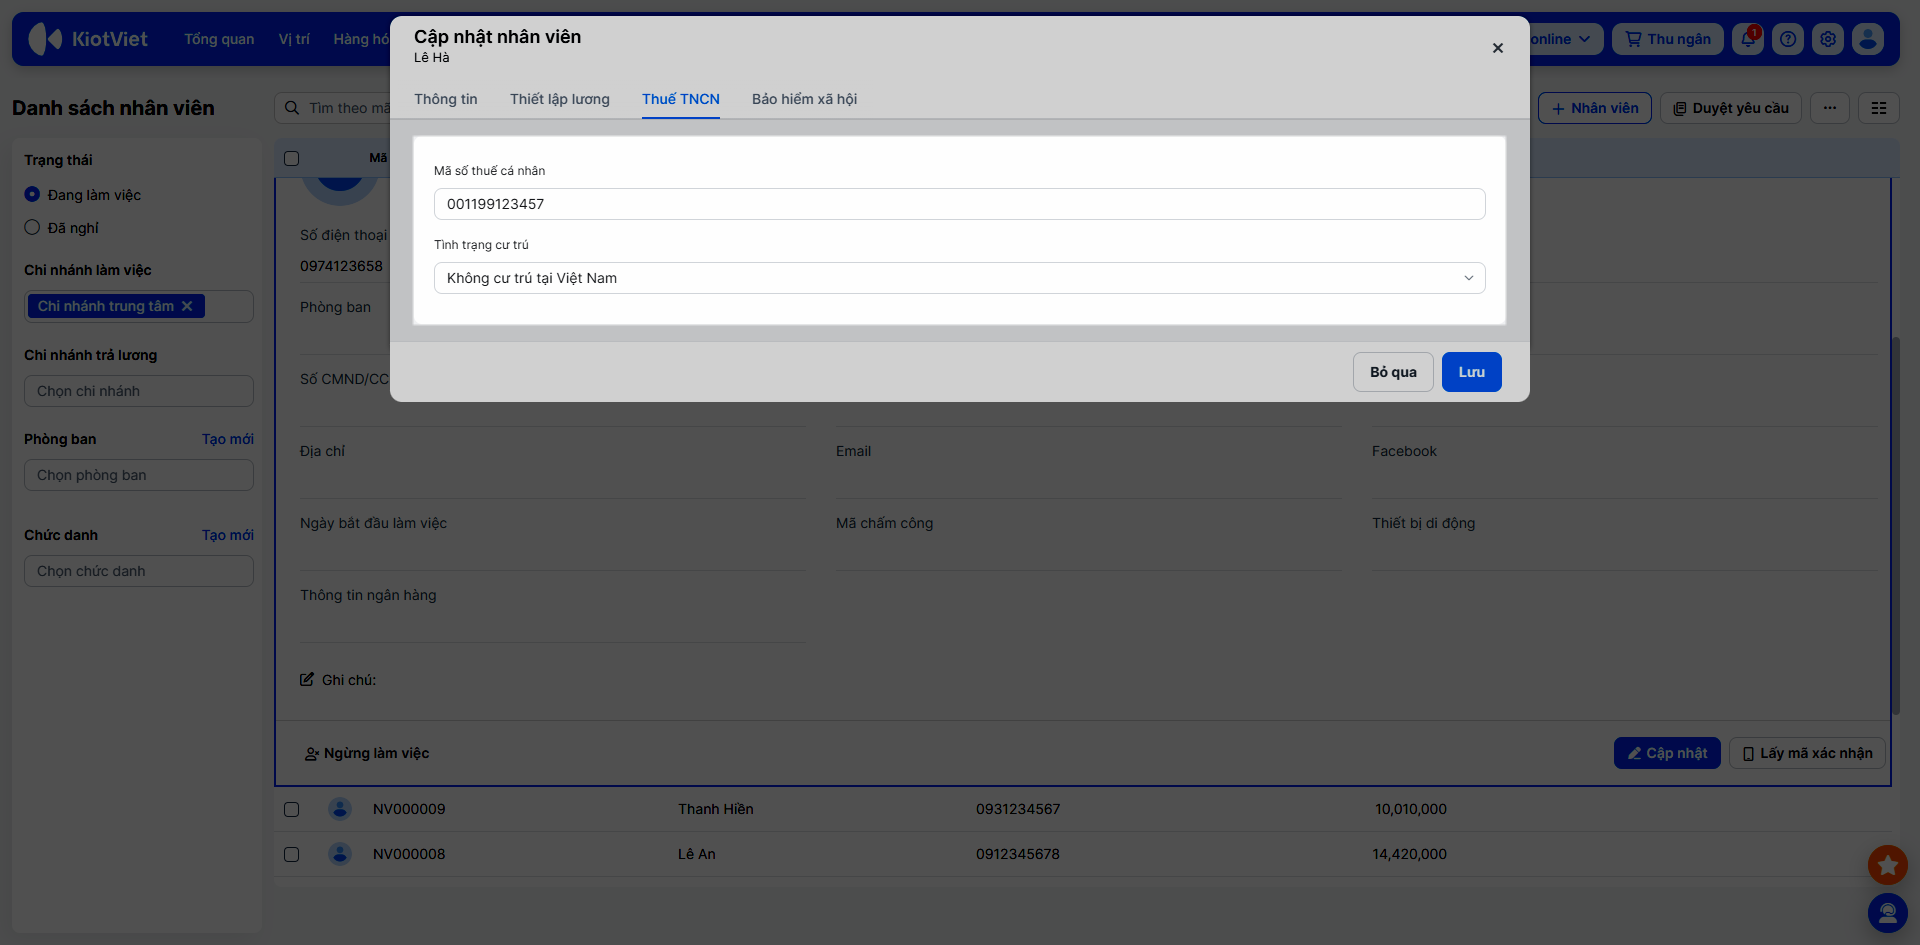Click the salary value 14,420,000

click(1410, 854)
